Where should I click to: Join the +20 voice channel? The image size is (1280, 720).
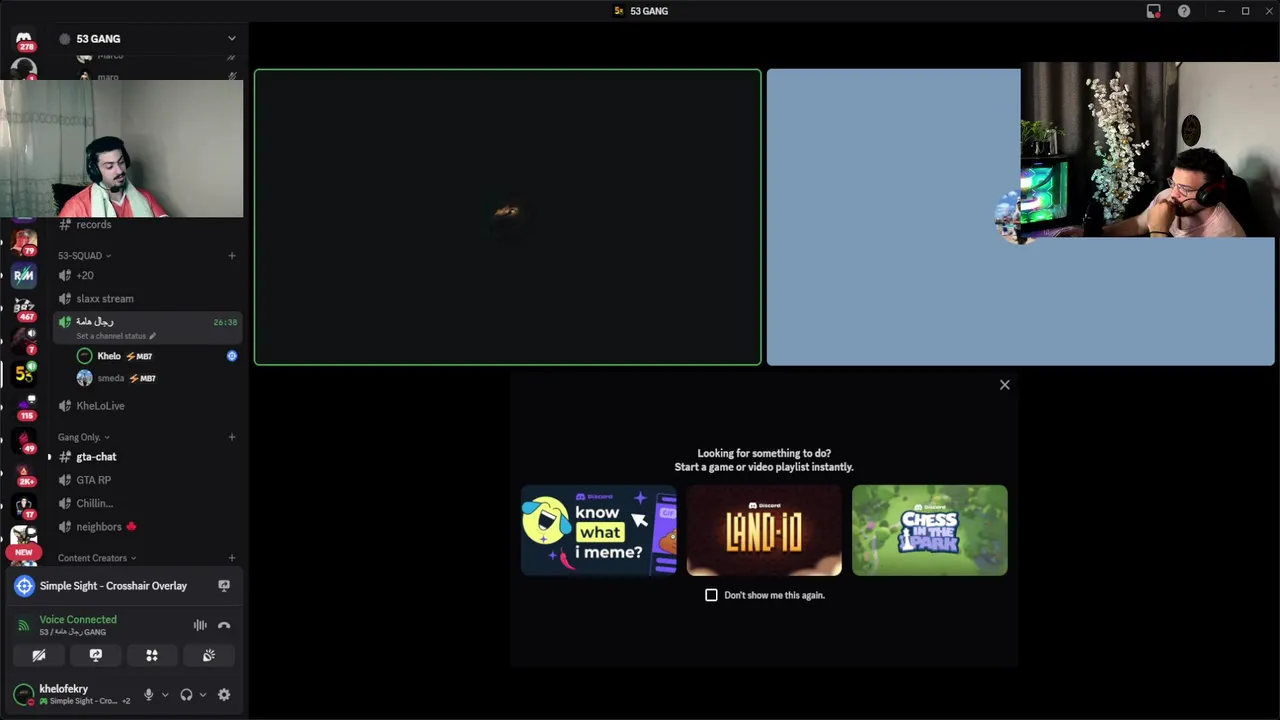click(148, 276)
